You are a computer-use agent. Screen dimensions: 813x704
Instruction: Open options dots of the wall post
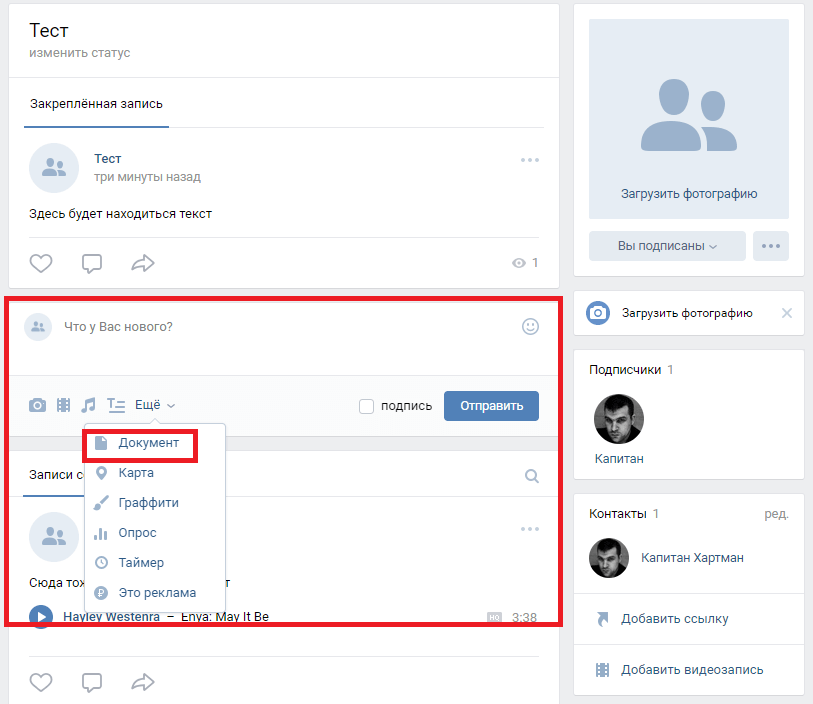(x=530, y=529)
